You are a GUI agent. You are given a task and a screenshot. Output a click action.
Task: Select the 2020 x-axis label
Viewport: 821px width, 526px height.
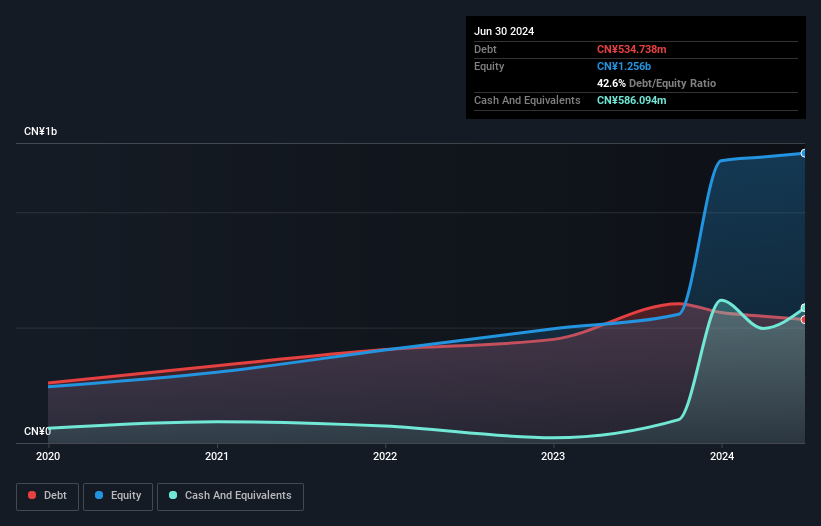(48, 456)
